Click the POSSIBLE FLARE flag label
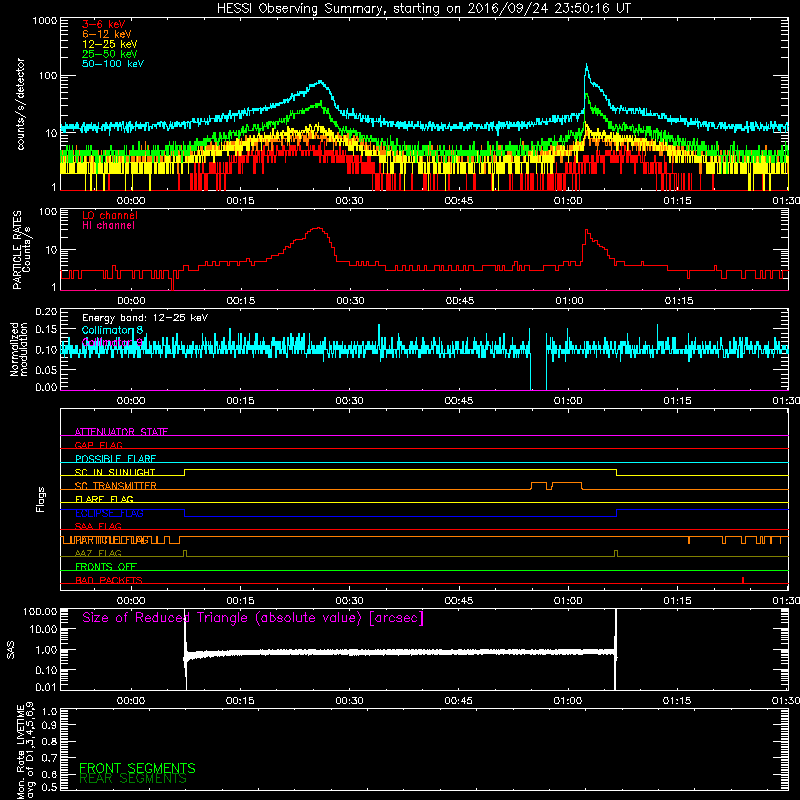The width and height of the screenshot is (800, 800). coord(115,459)
